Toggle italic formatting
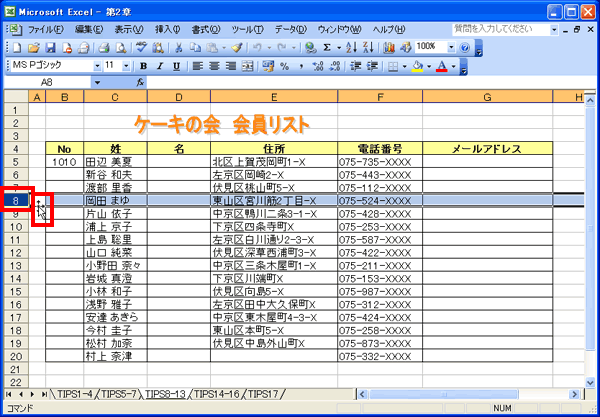Viewport: 600px width, 417px height. click(x=160, y=67)
